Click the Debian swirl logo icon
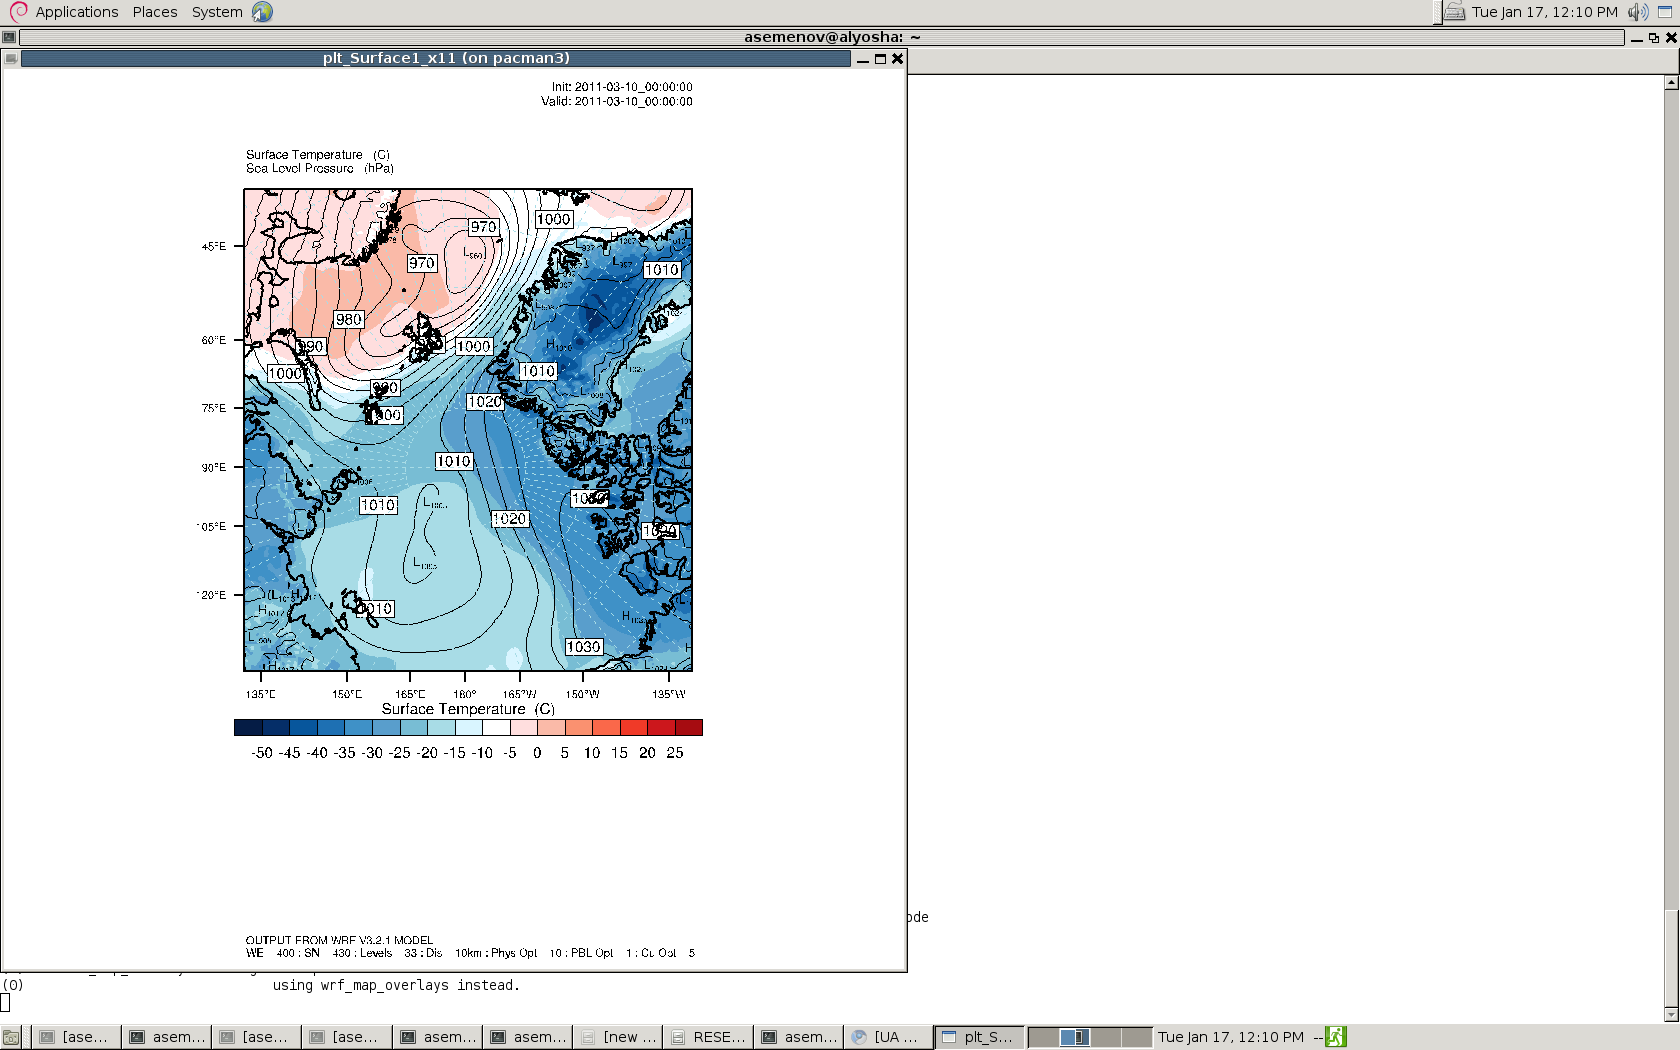Screen dimensions: 1680x1050 [18, 12]
